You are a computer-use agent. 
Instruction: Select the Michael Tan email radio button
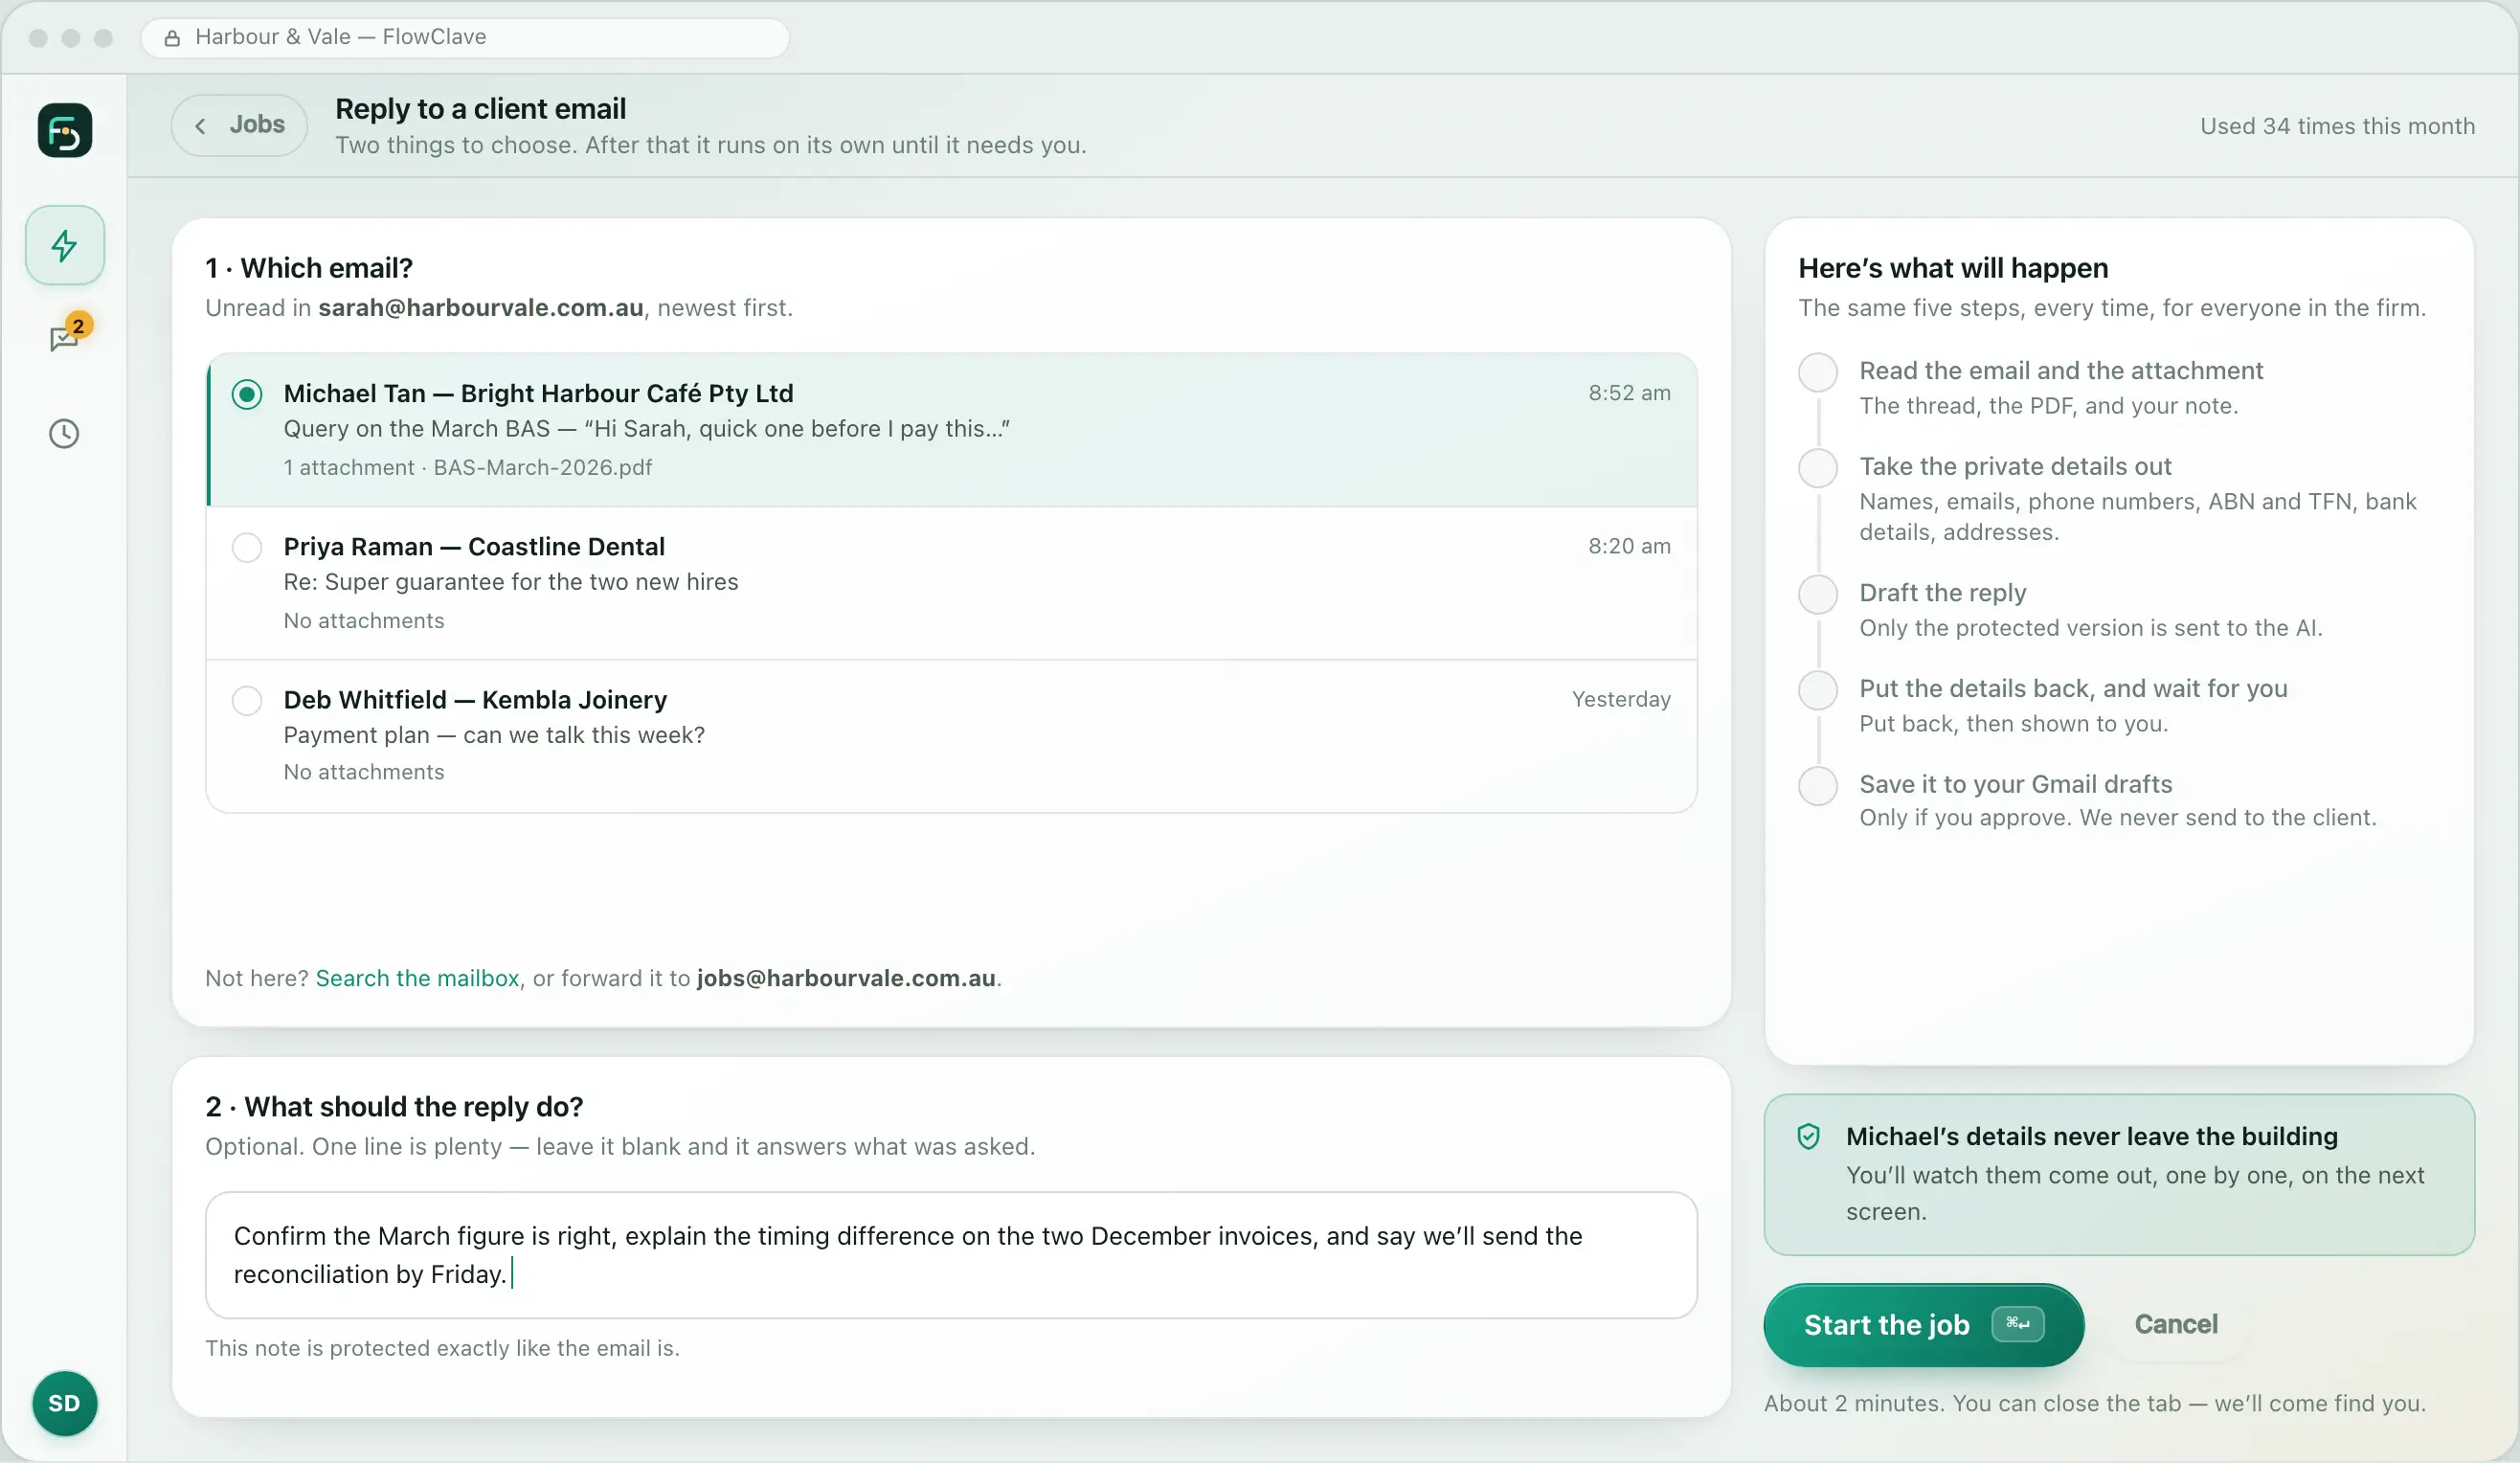[247, 394]
